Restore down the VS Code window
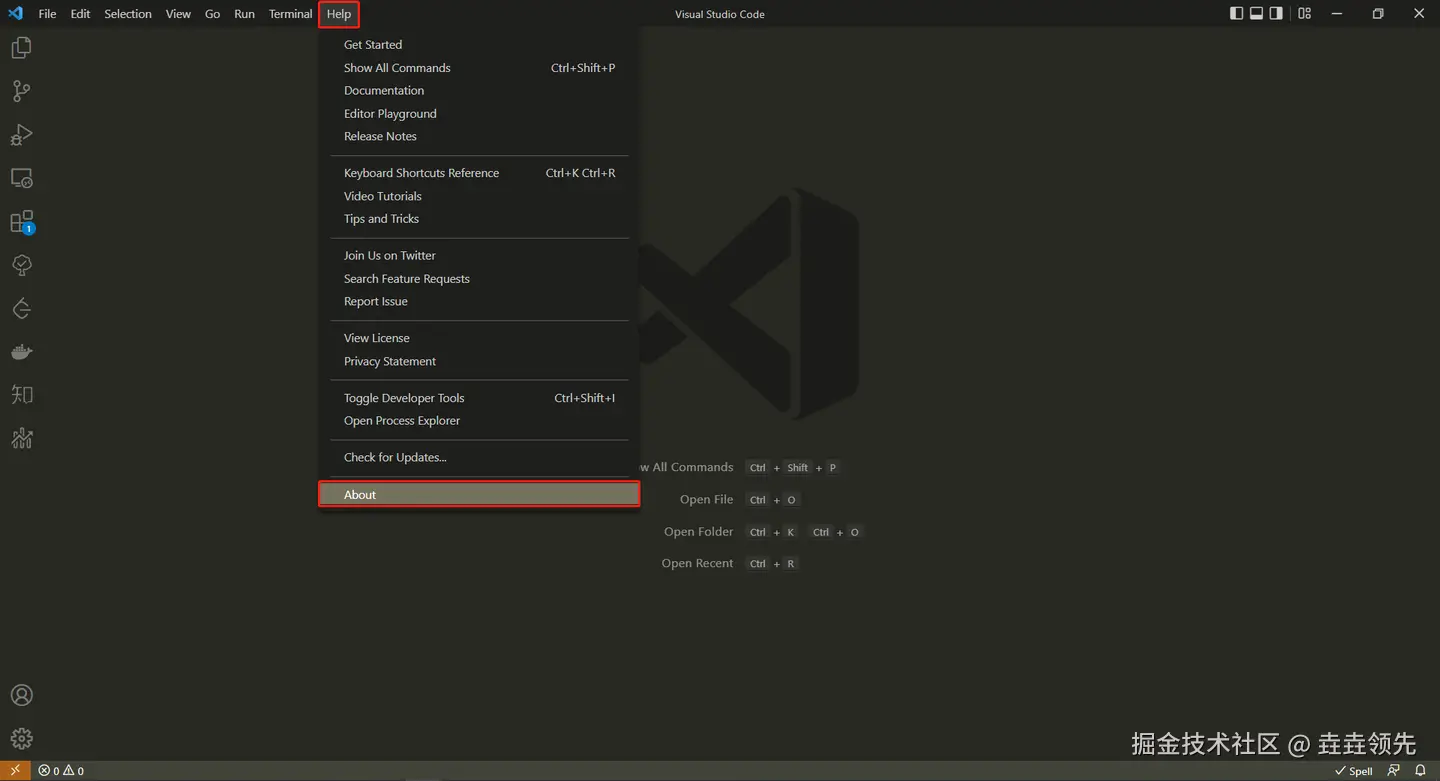Image resolution: width=1440 pixels, height=781 pixels. (x=1378, y=14)
